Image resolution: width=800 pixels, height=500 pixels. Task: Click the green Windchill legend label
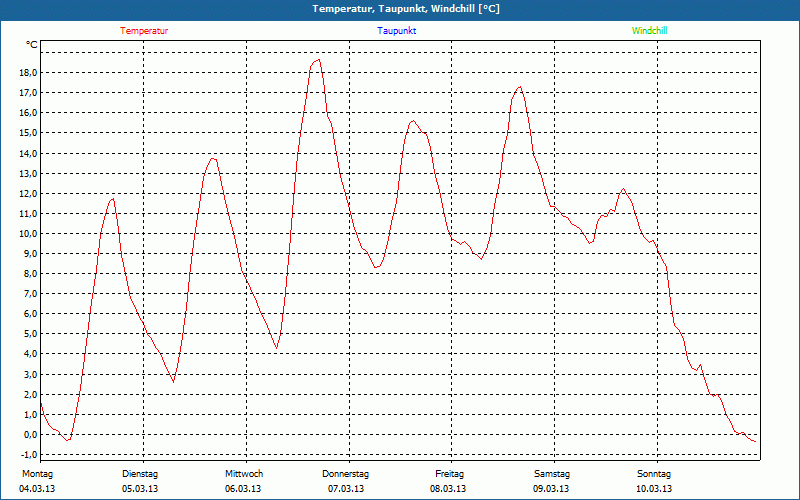[x=649, y=31]
